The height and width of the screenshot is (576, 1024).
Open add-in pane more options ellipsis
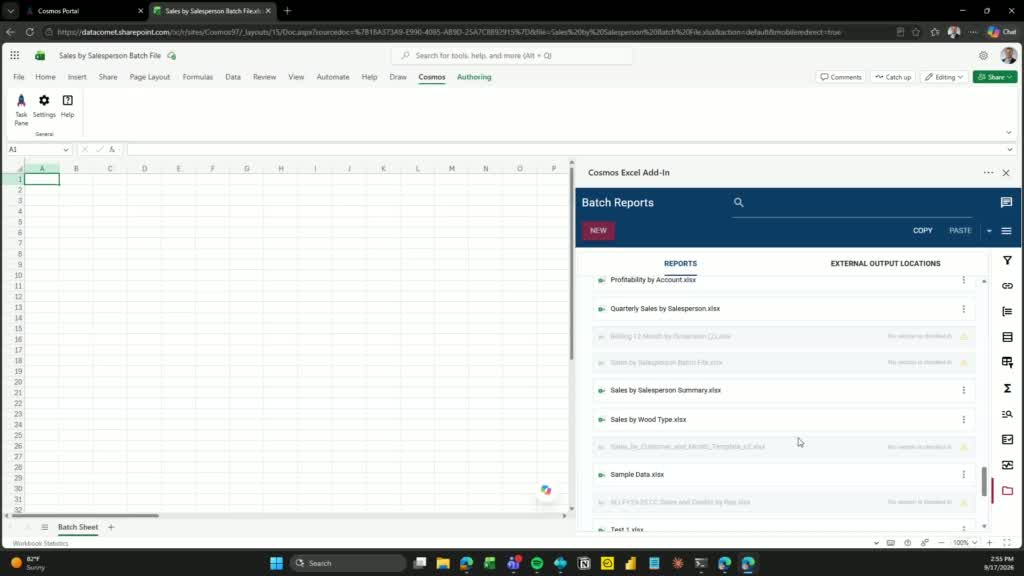coord(988,172)
